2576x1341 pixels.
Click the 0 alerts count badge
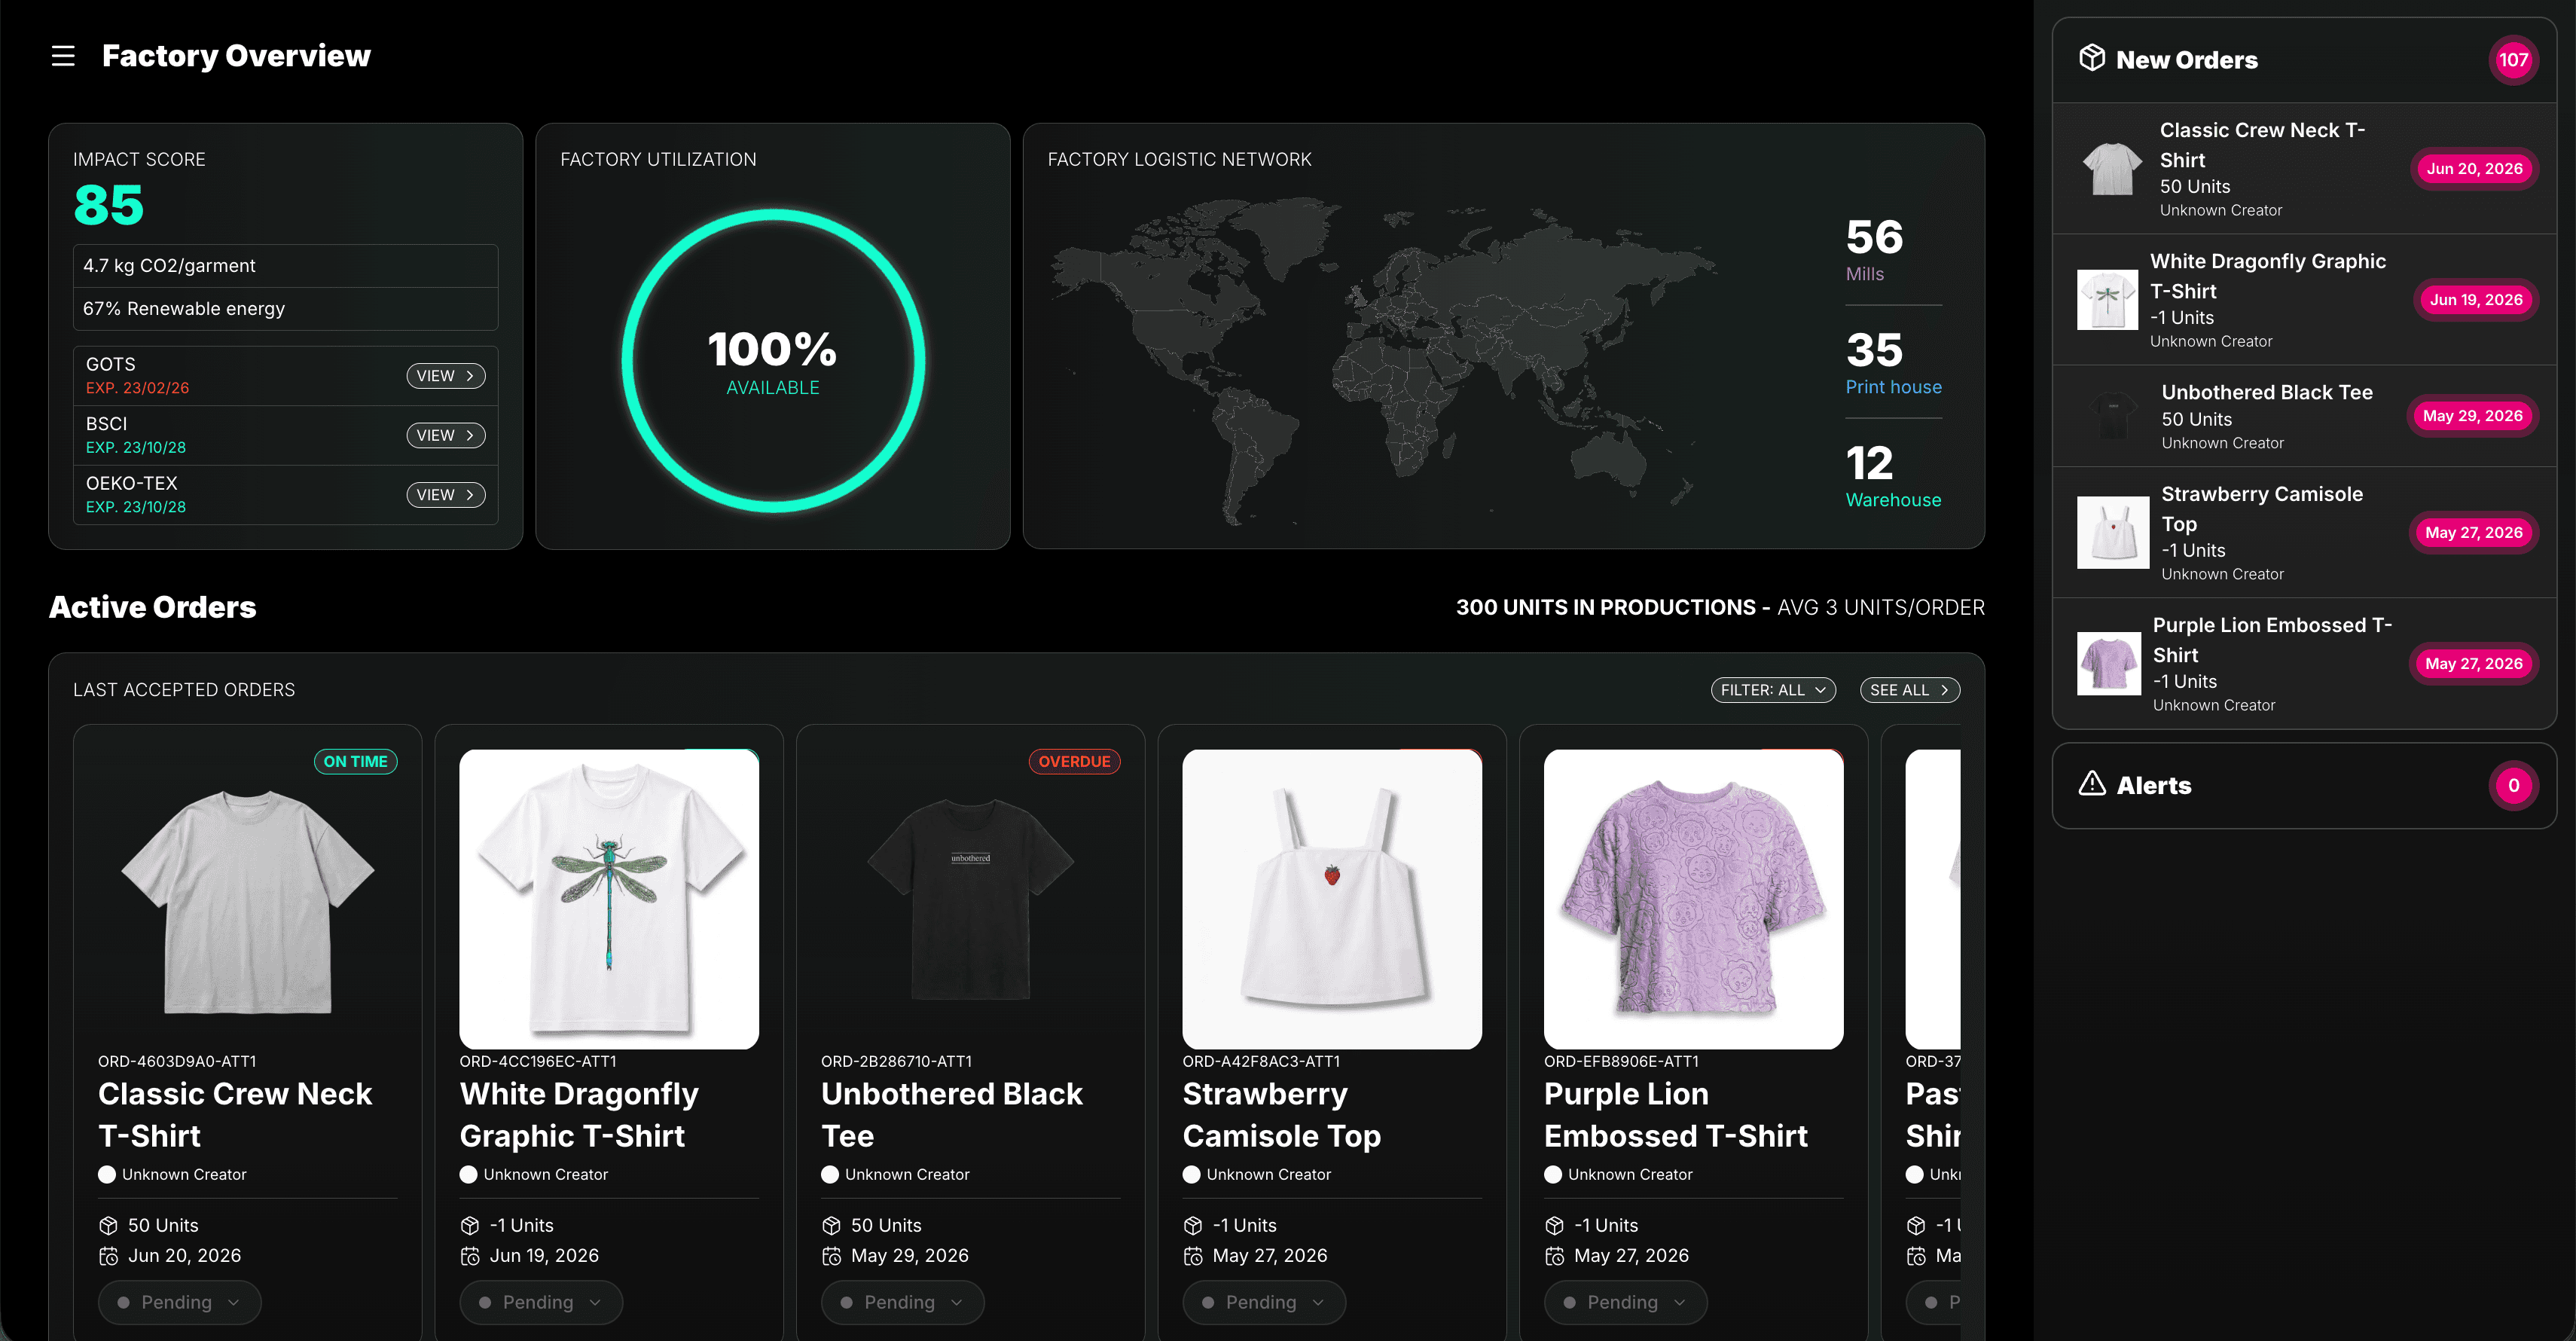point(2513,786)
